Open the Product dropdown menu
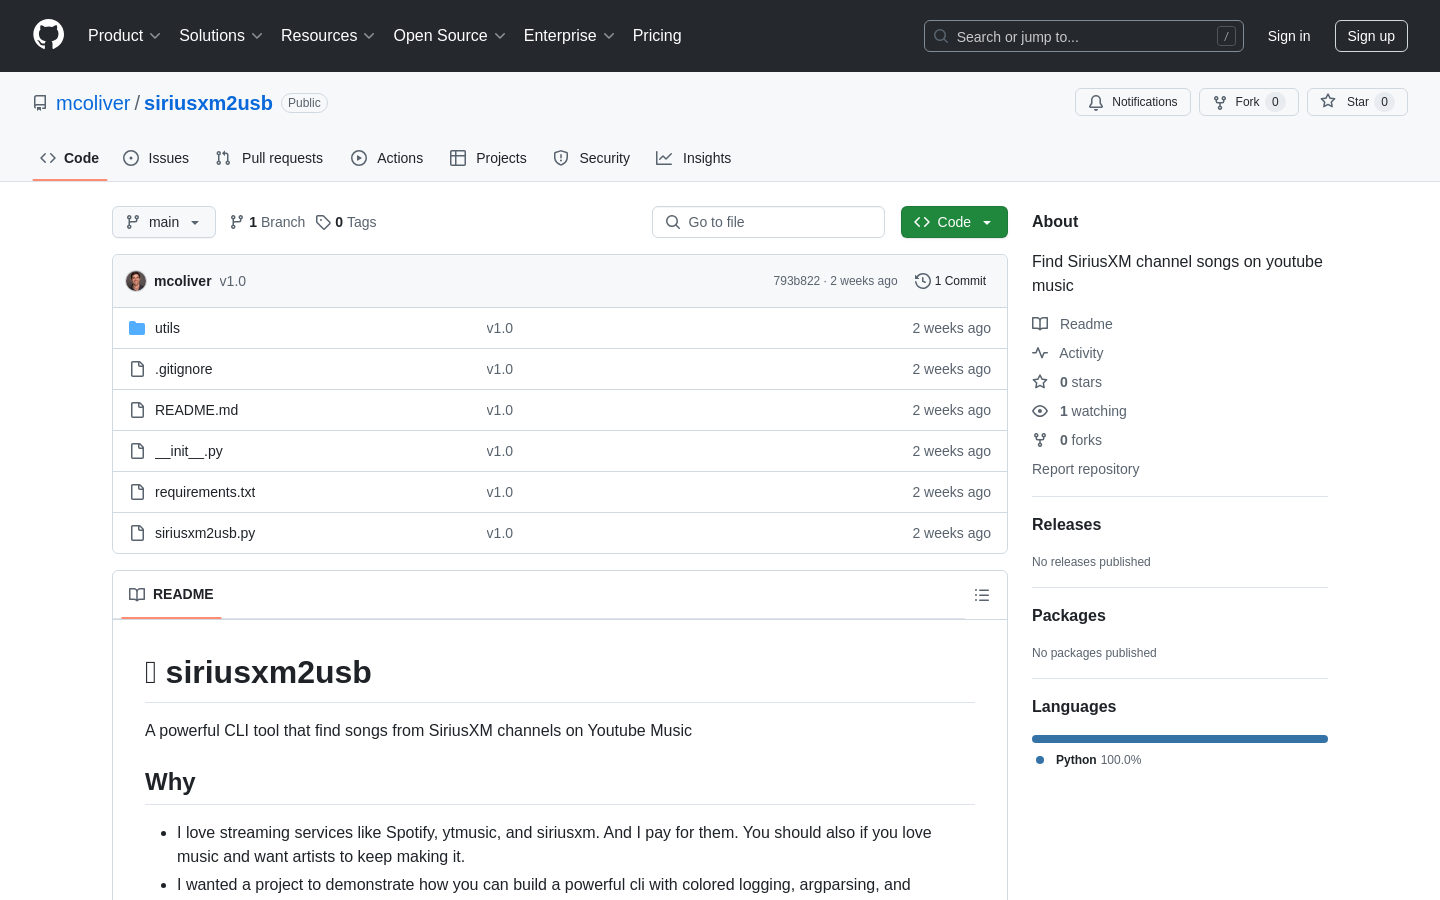 pos(124,36)
